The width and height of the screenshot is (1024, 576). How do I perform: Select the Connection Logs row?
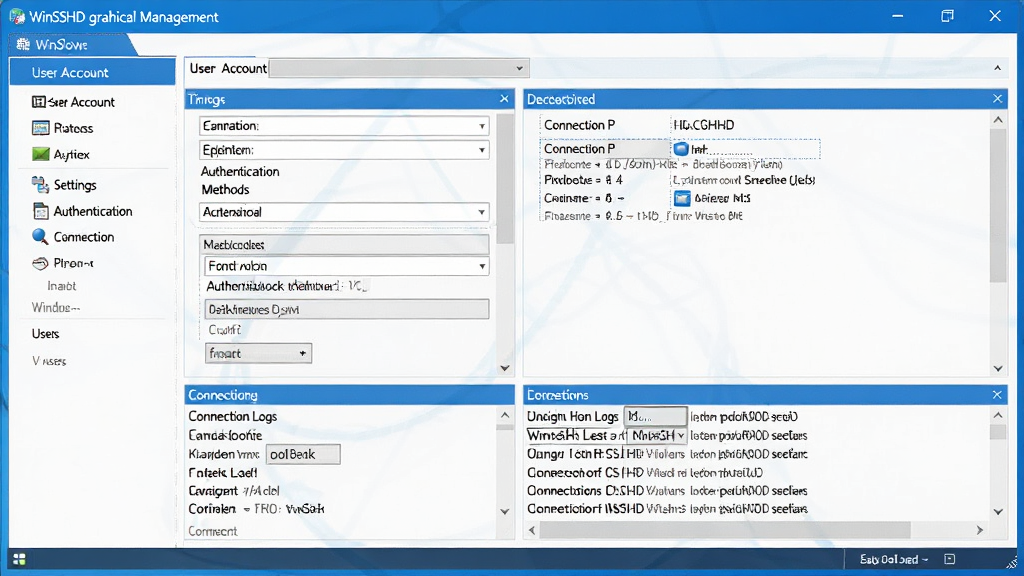click(232, 416)
